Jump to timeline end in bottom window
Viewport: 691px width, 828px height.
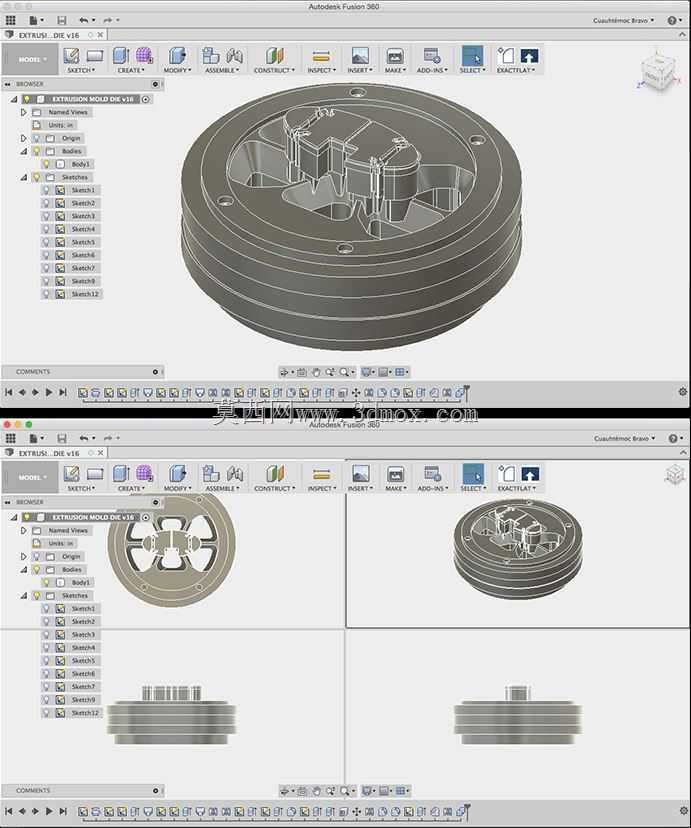(63, 811)
